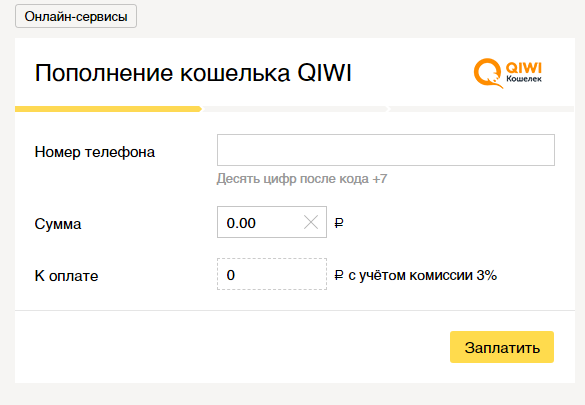Viewport: 585px width, 405px height.
Task: Click the Сумма label
Action: (x=58, y=224)
